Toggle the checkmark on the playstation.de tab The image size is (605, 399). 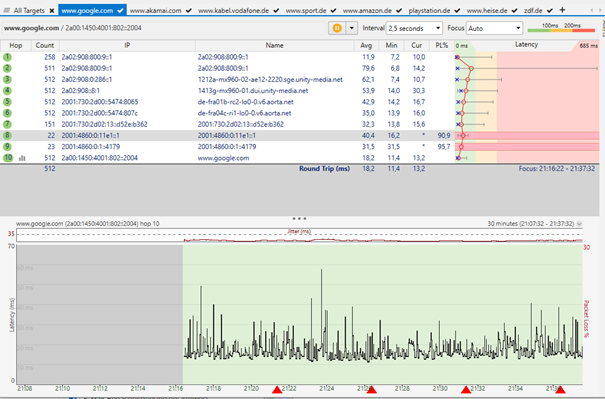pyautogui.click(x=457, y=10)
